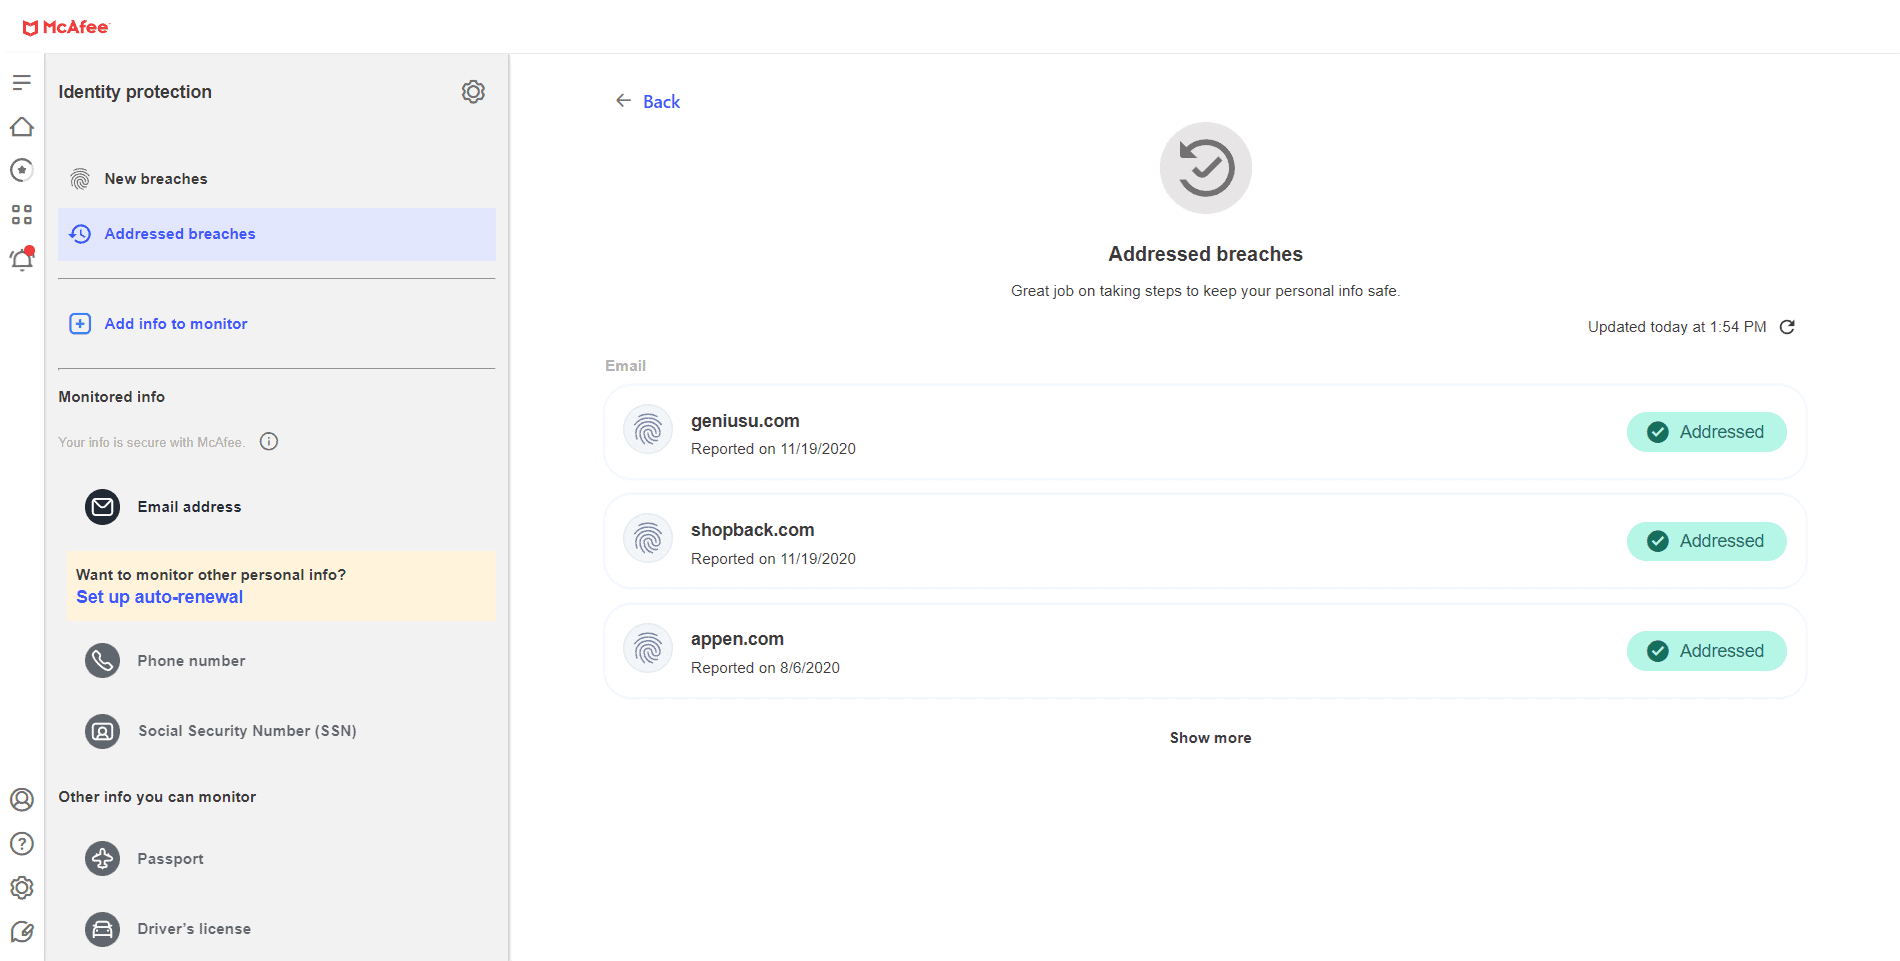The height and width of the screenshot is (961, 1900).
Task: Expand list with Show more
Action: (x=1210, y=738)
